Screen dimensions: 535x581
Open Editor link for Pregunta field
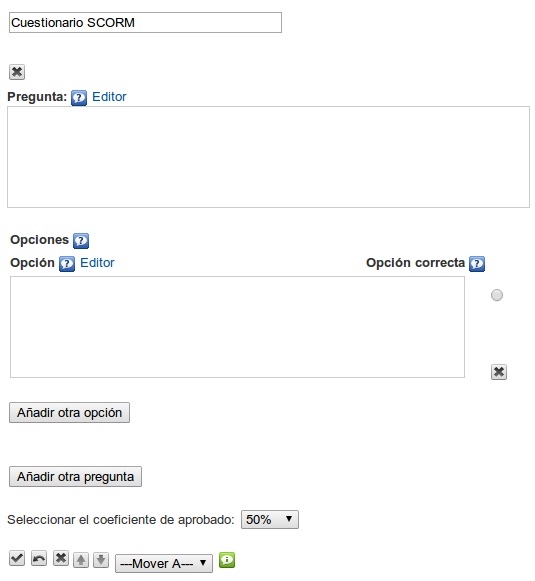click(109, 97)
